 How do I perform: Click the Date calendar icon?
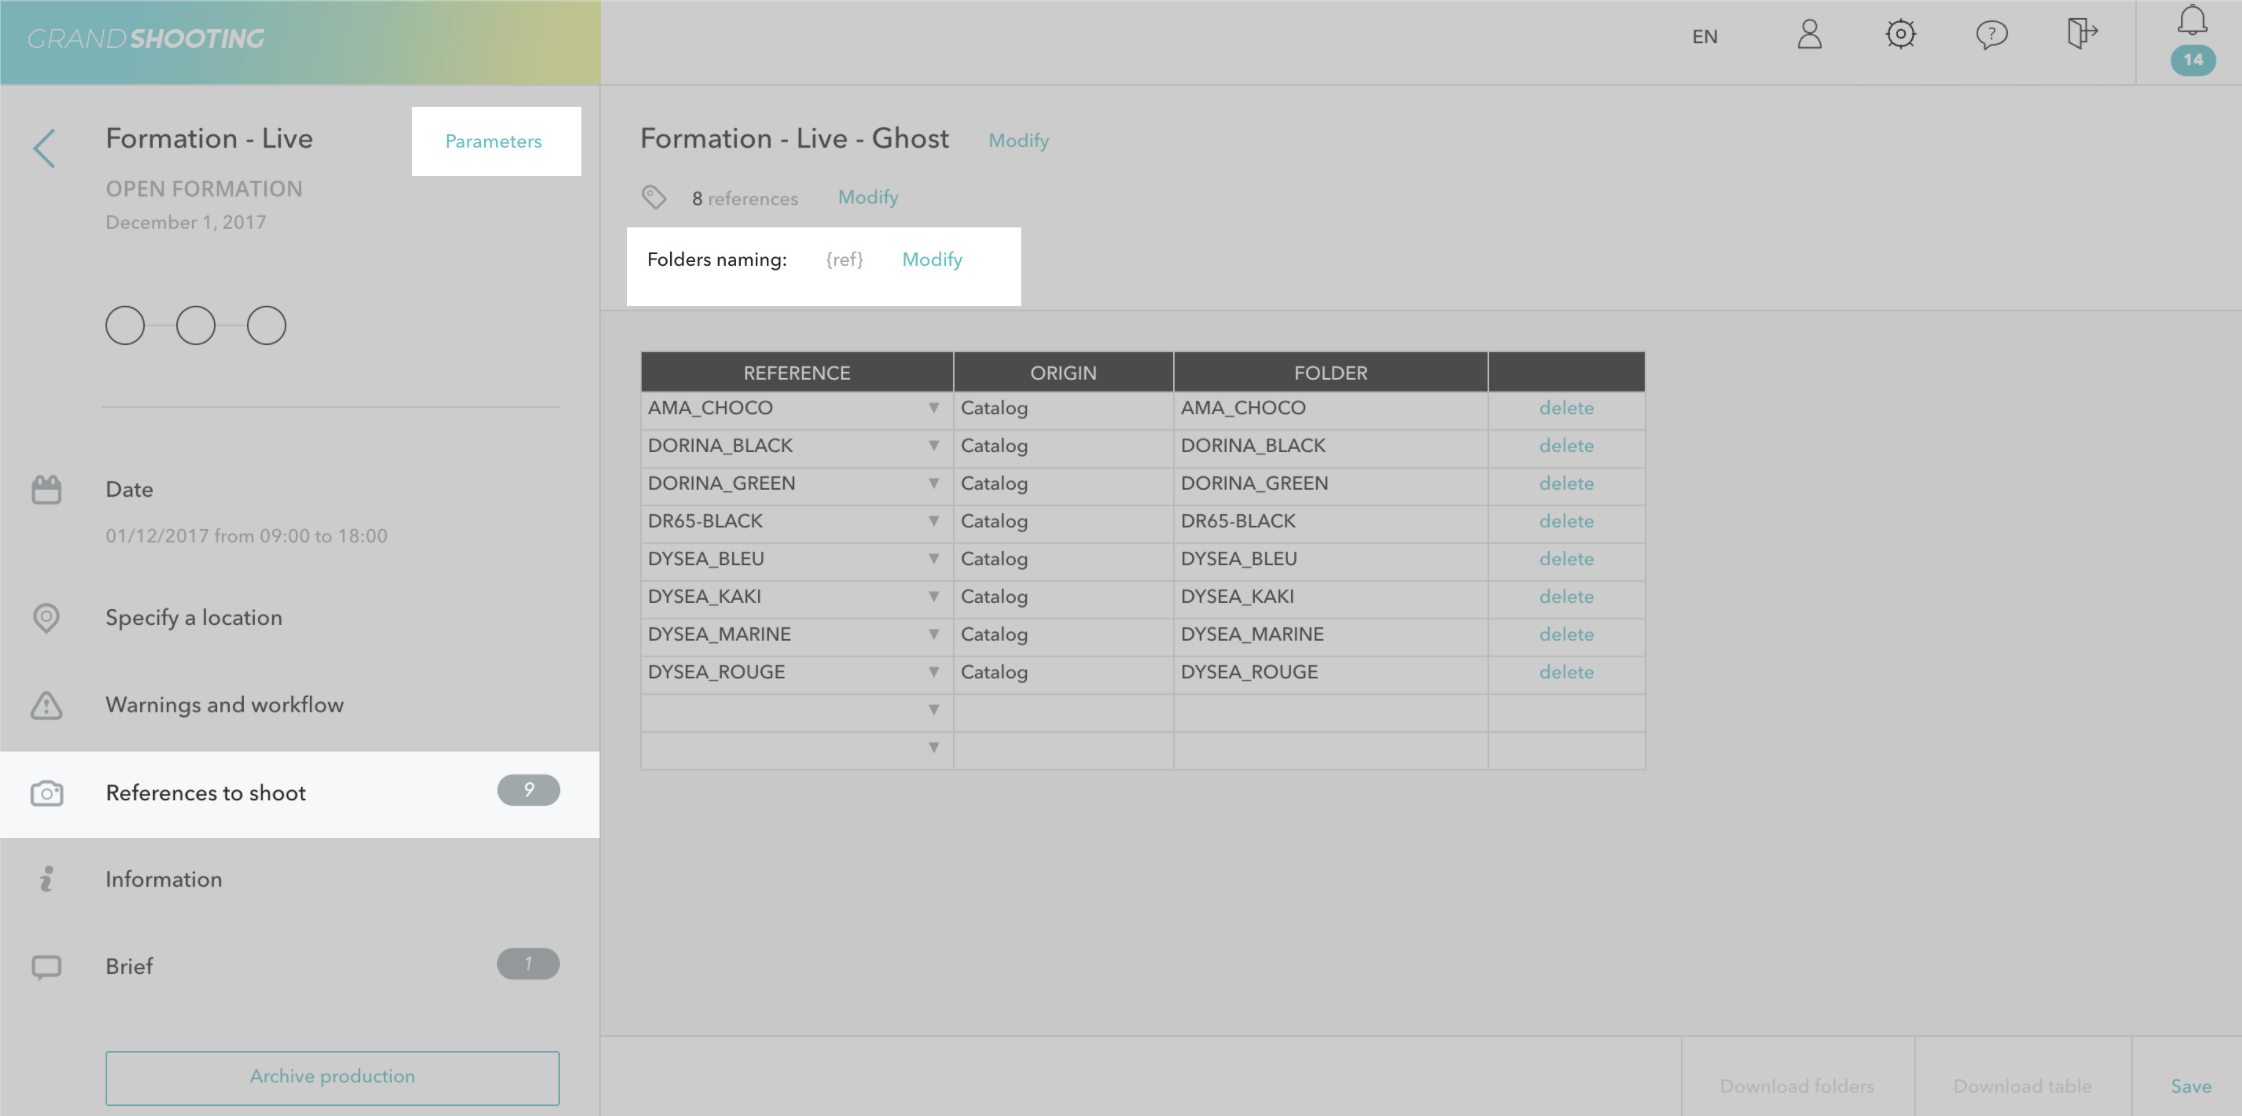(x=46, y=489)
